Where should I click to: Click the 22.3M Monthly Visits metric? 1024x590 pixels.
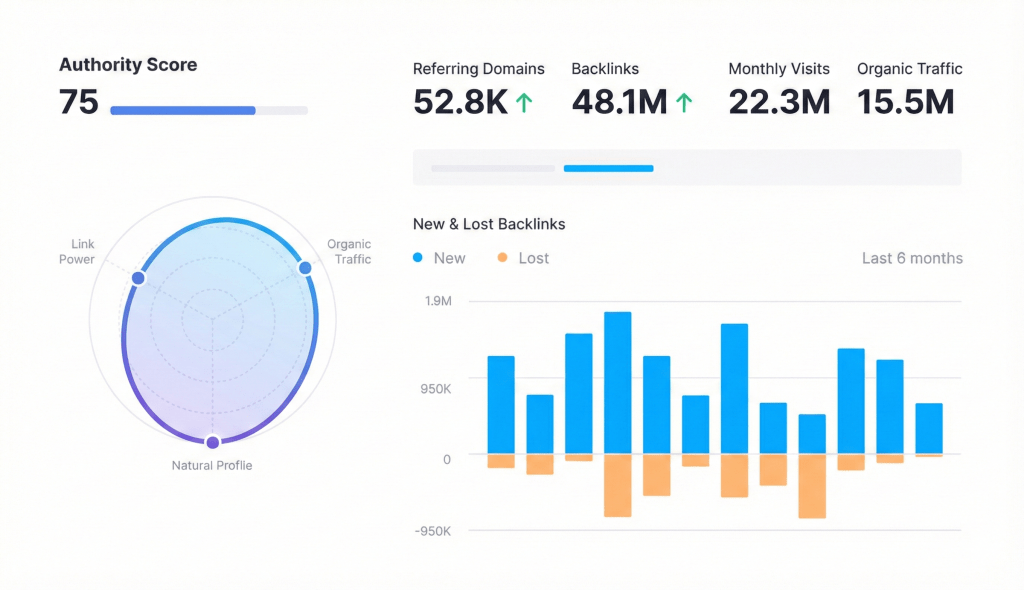pos(779,102)
